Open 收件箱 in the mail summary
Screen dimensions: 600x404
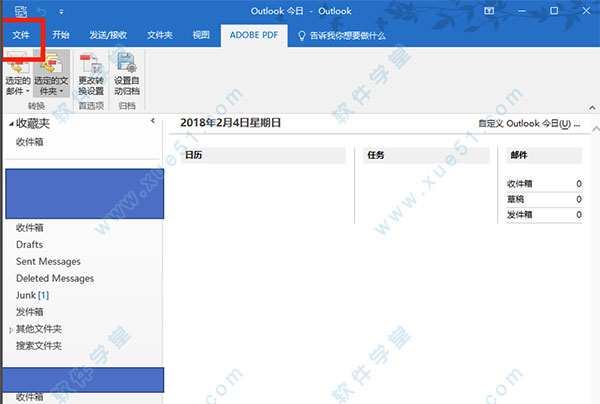519,184
